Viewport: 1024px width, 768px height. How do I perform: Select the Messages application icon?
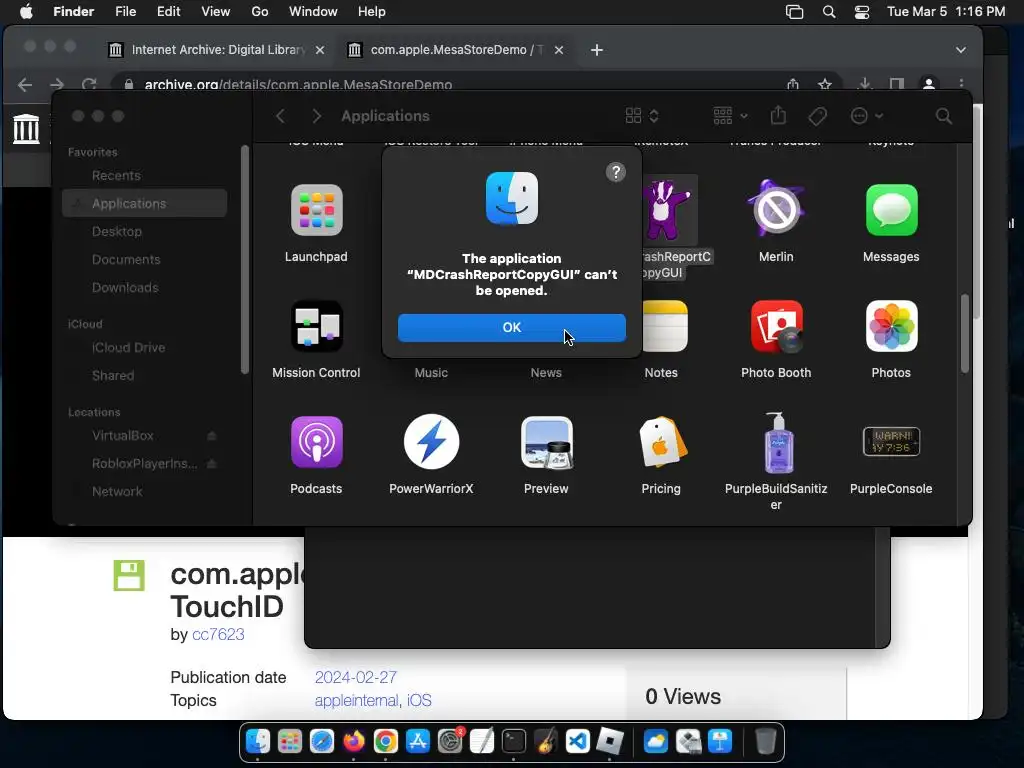(891, 210)
